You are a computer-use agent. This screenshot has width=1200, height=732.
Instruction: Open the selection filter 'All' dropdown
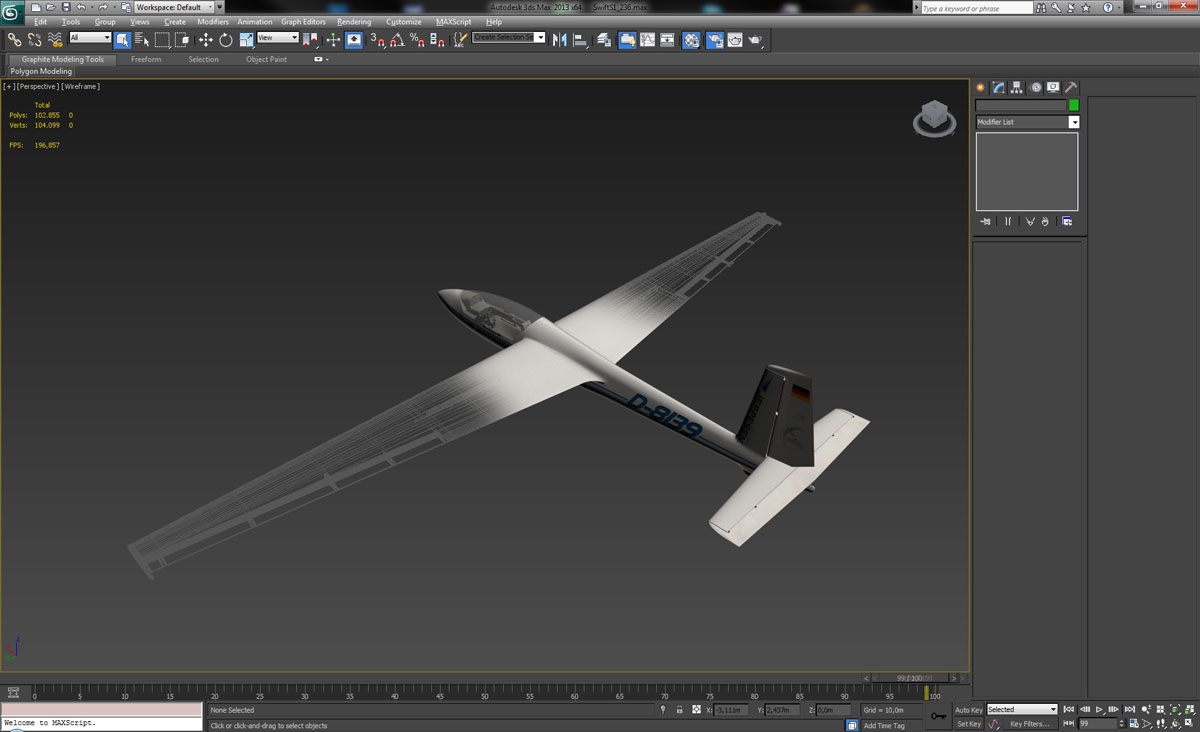click(90, 38)
